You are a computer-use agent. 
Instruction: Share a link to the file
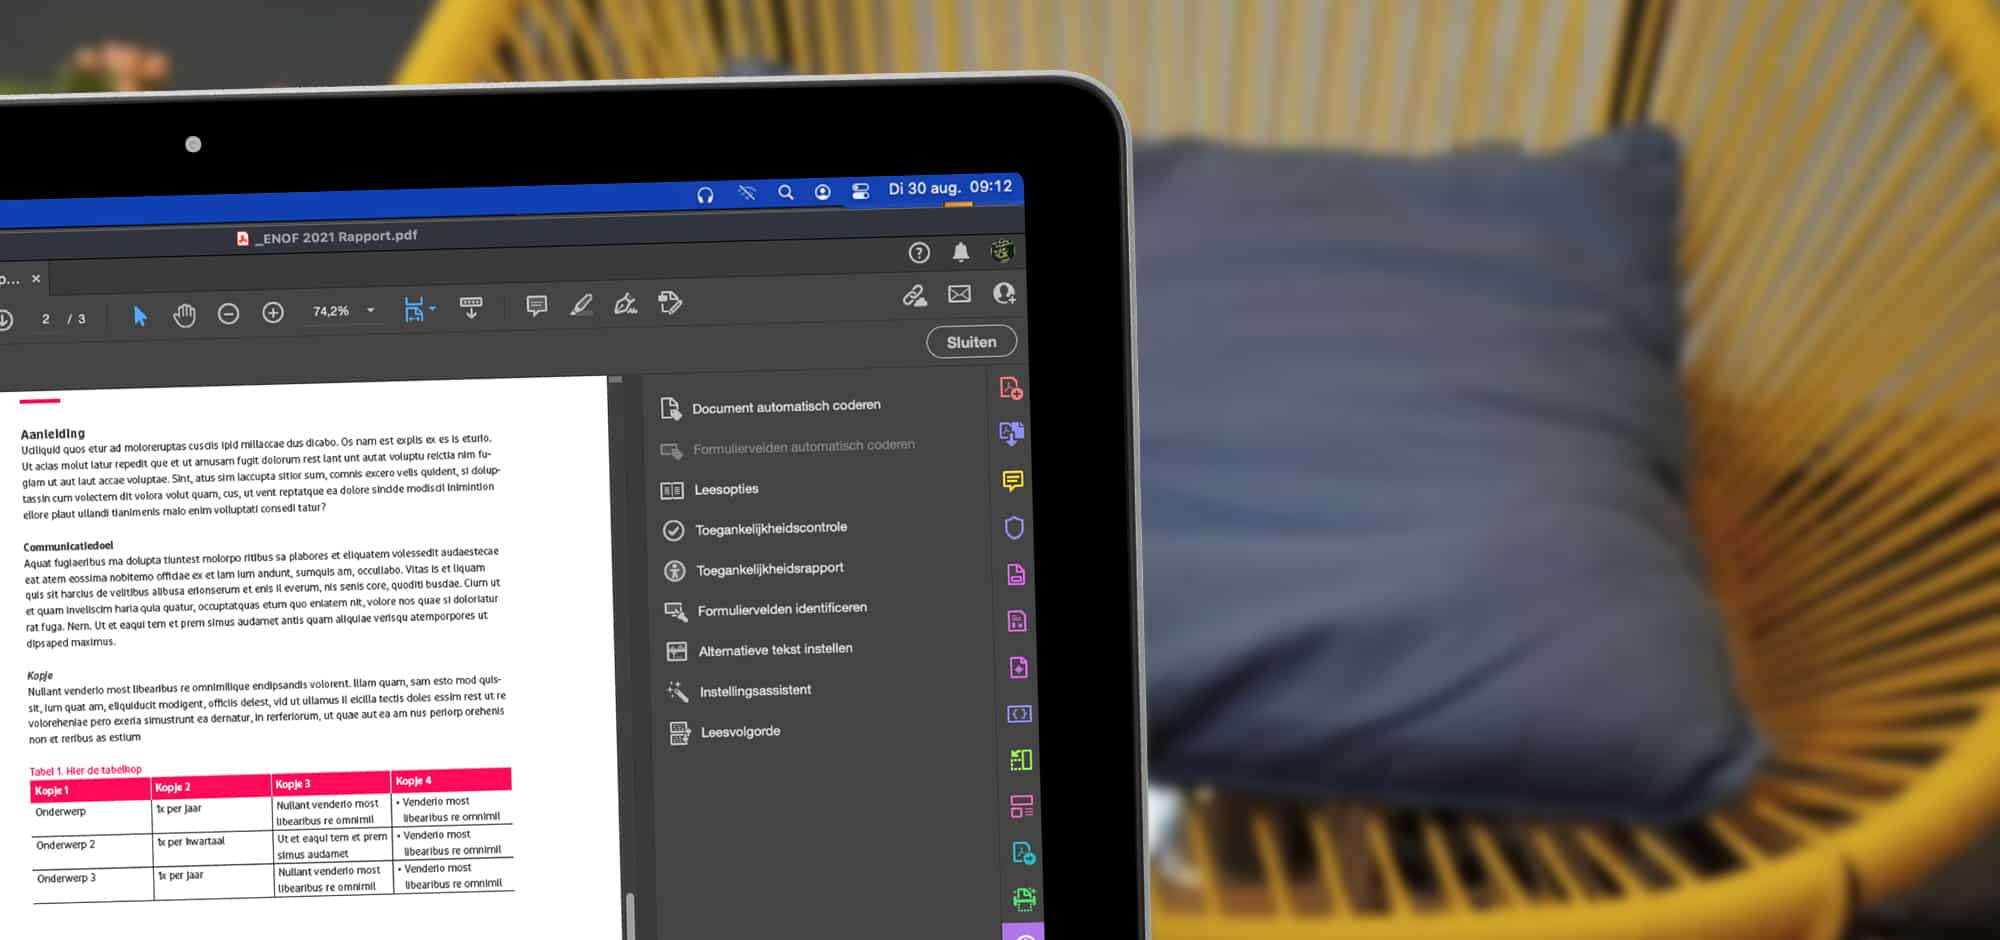(914, 295)
